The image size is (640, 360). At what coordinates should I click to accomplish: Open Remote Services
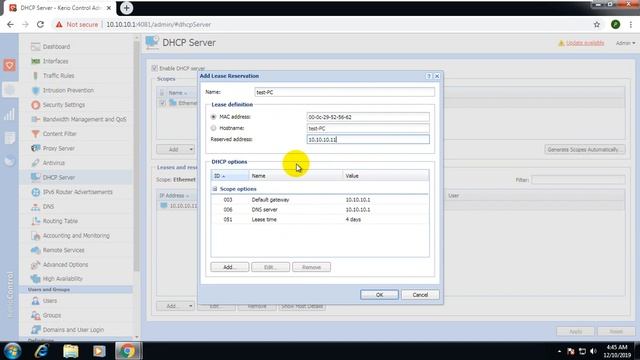click(x=63, y=250)
